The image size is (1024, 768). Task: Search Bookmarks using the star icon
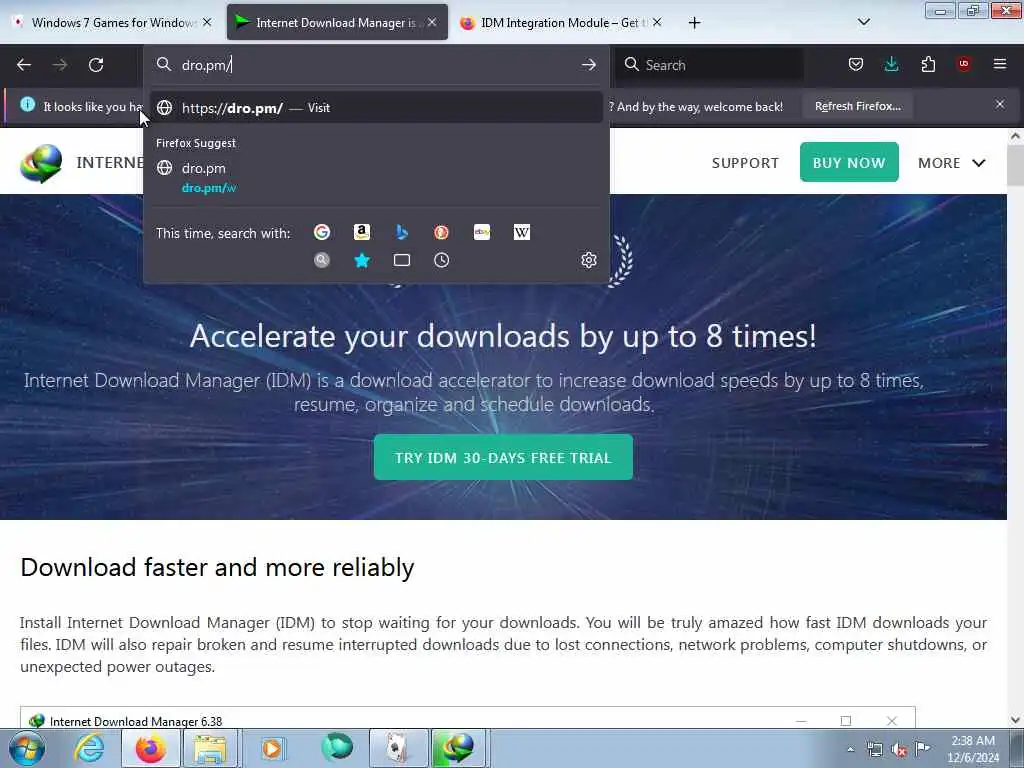pos(362,261)
